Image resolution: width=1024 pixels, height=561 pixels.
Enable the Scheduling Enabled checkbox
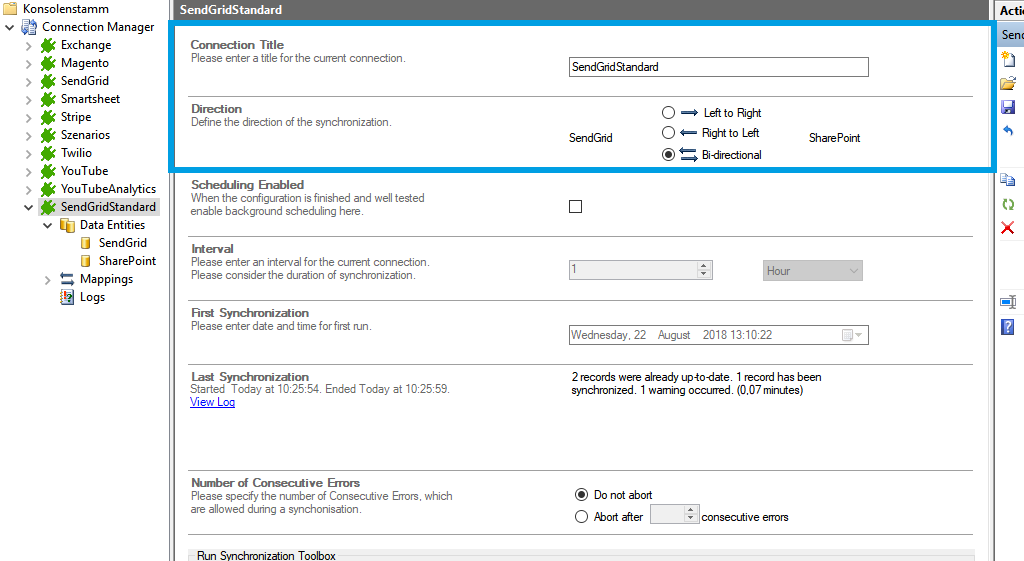tap(575, 207)
